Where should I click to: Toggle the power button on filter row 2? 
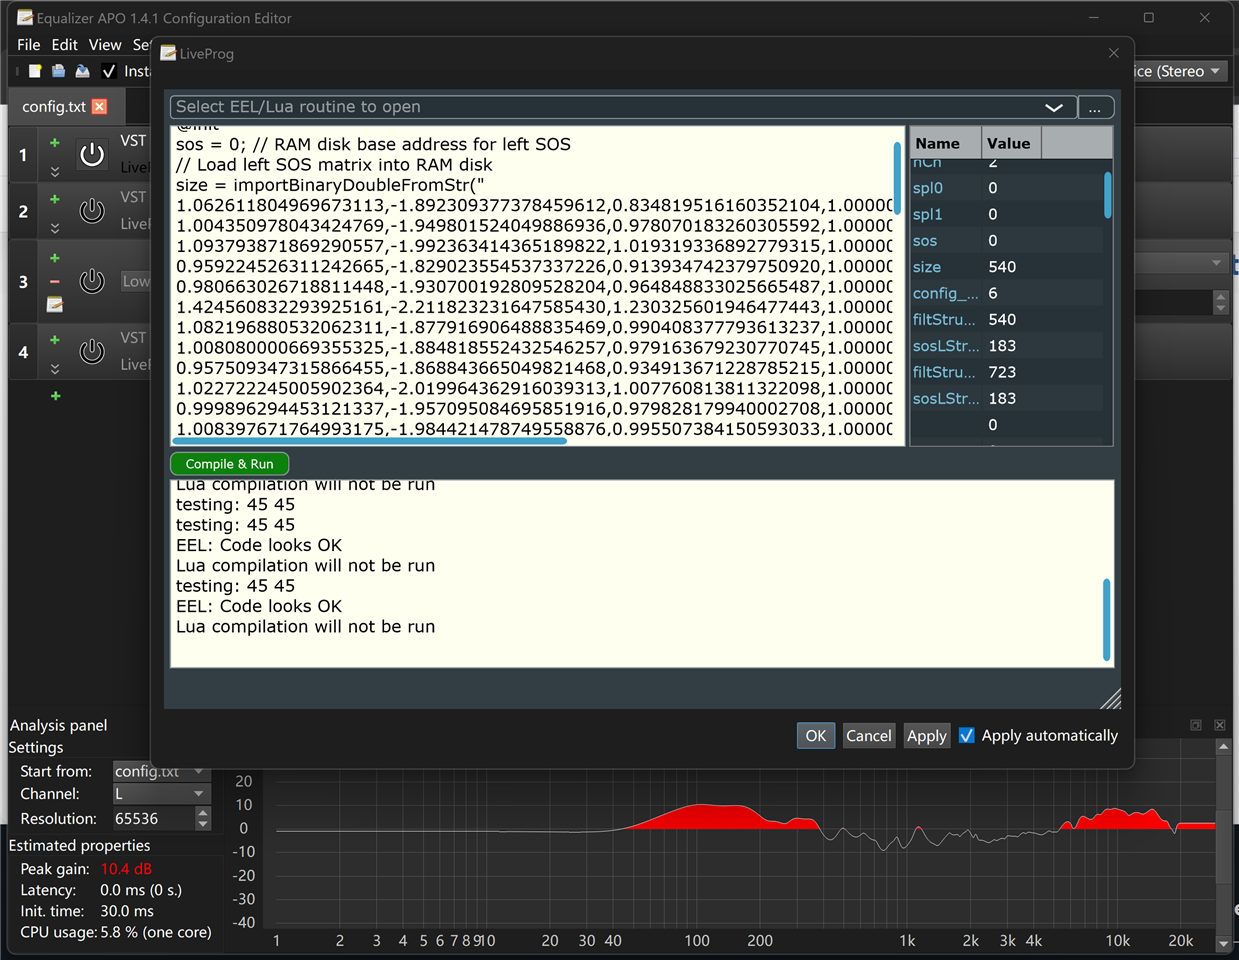[x=92, y=211]
